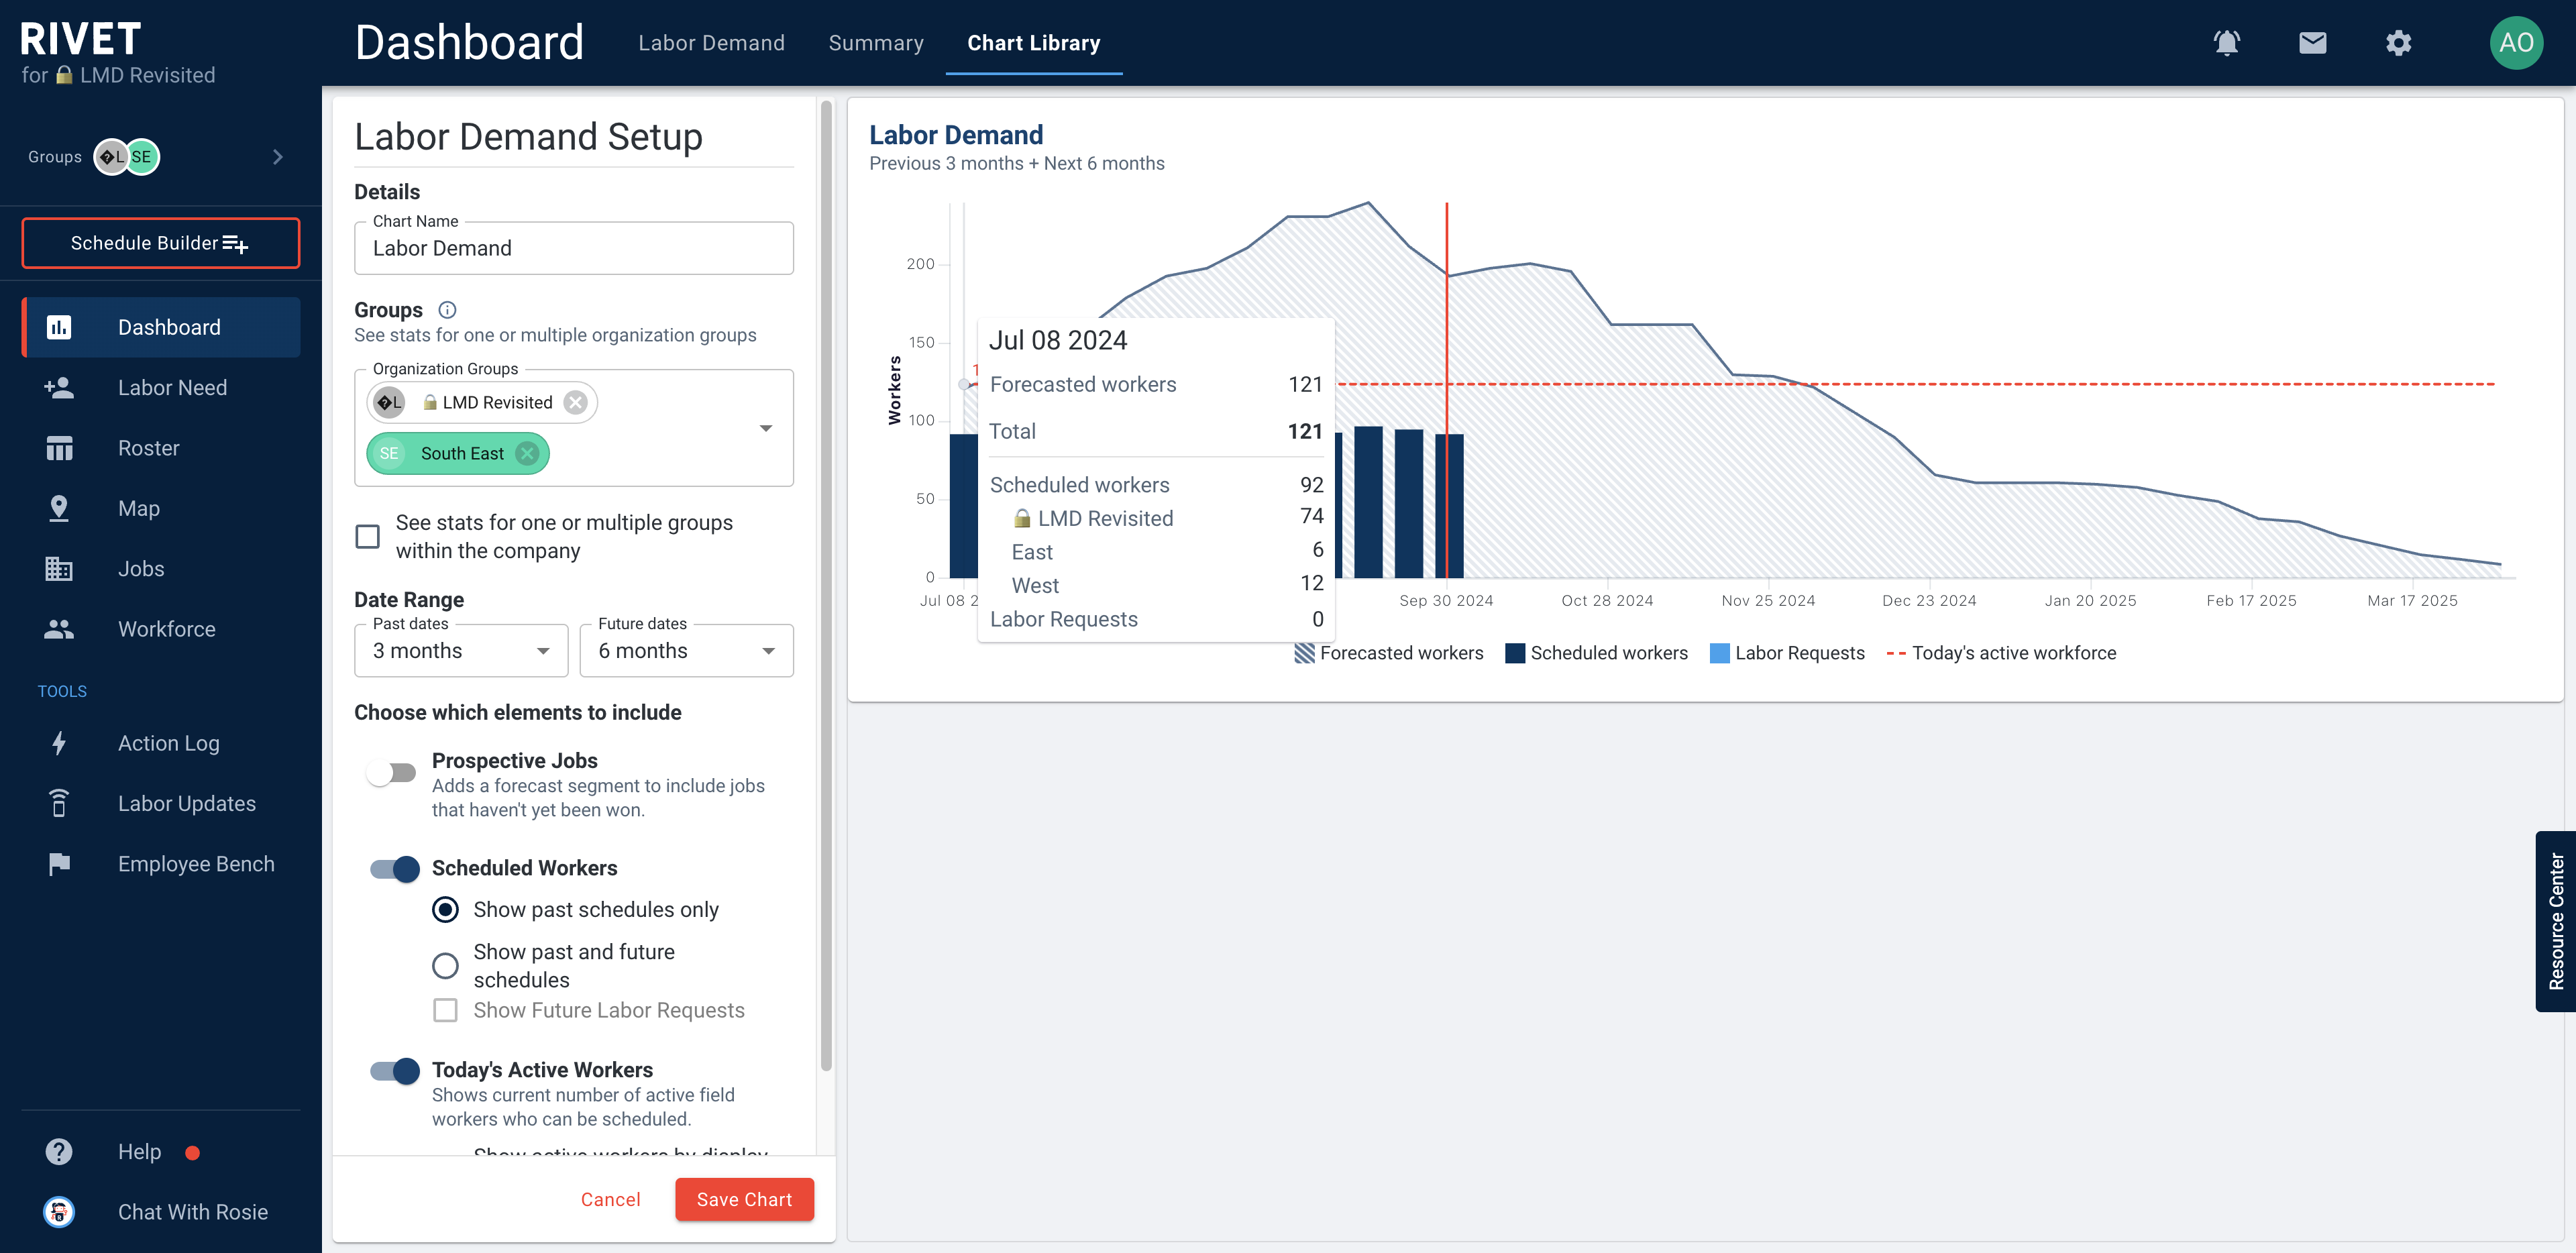Toggle Scheduled workers legend swatch
2576x1253 pixels.
pos(1515,653)
